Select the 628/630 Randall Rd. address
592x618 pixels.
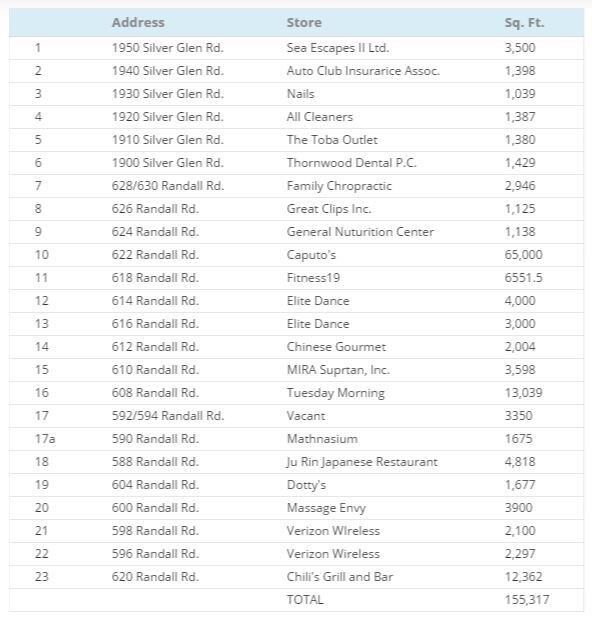tap(168, 186)
